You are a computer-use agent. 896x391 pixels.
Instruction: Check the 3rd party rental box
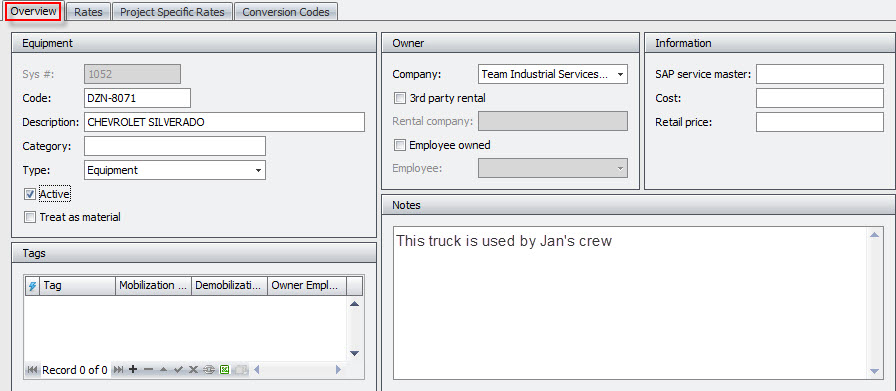pos(399,98)
